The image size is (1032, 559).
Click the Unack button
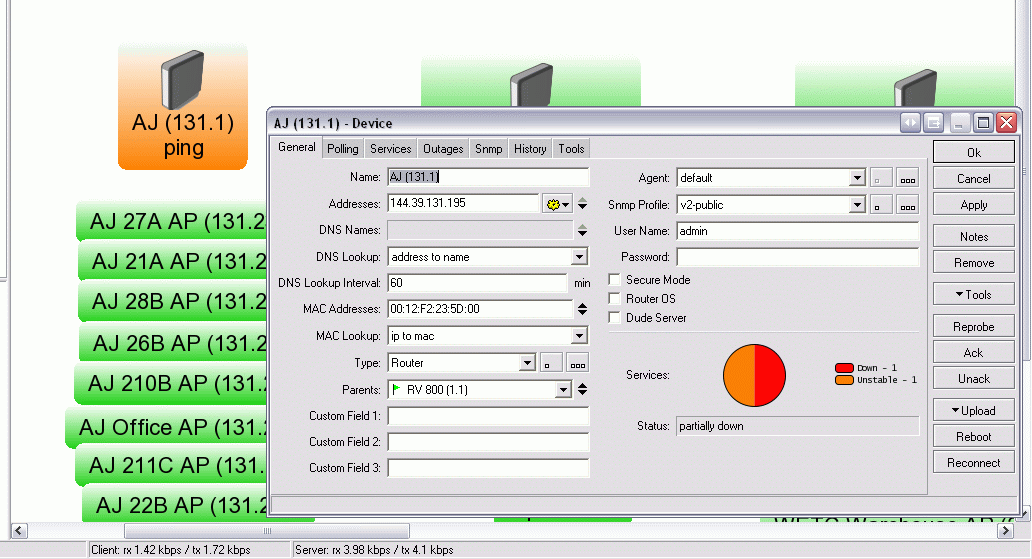pyautogui.click(x=973, y=379)
